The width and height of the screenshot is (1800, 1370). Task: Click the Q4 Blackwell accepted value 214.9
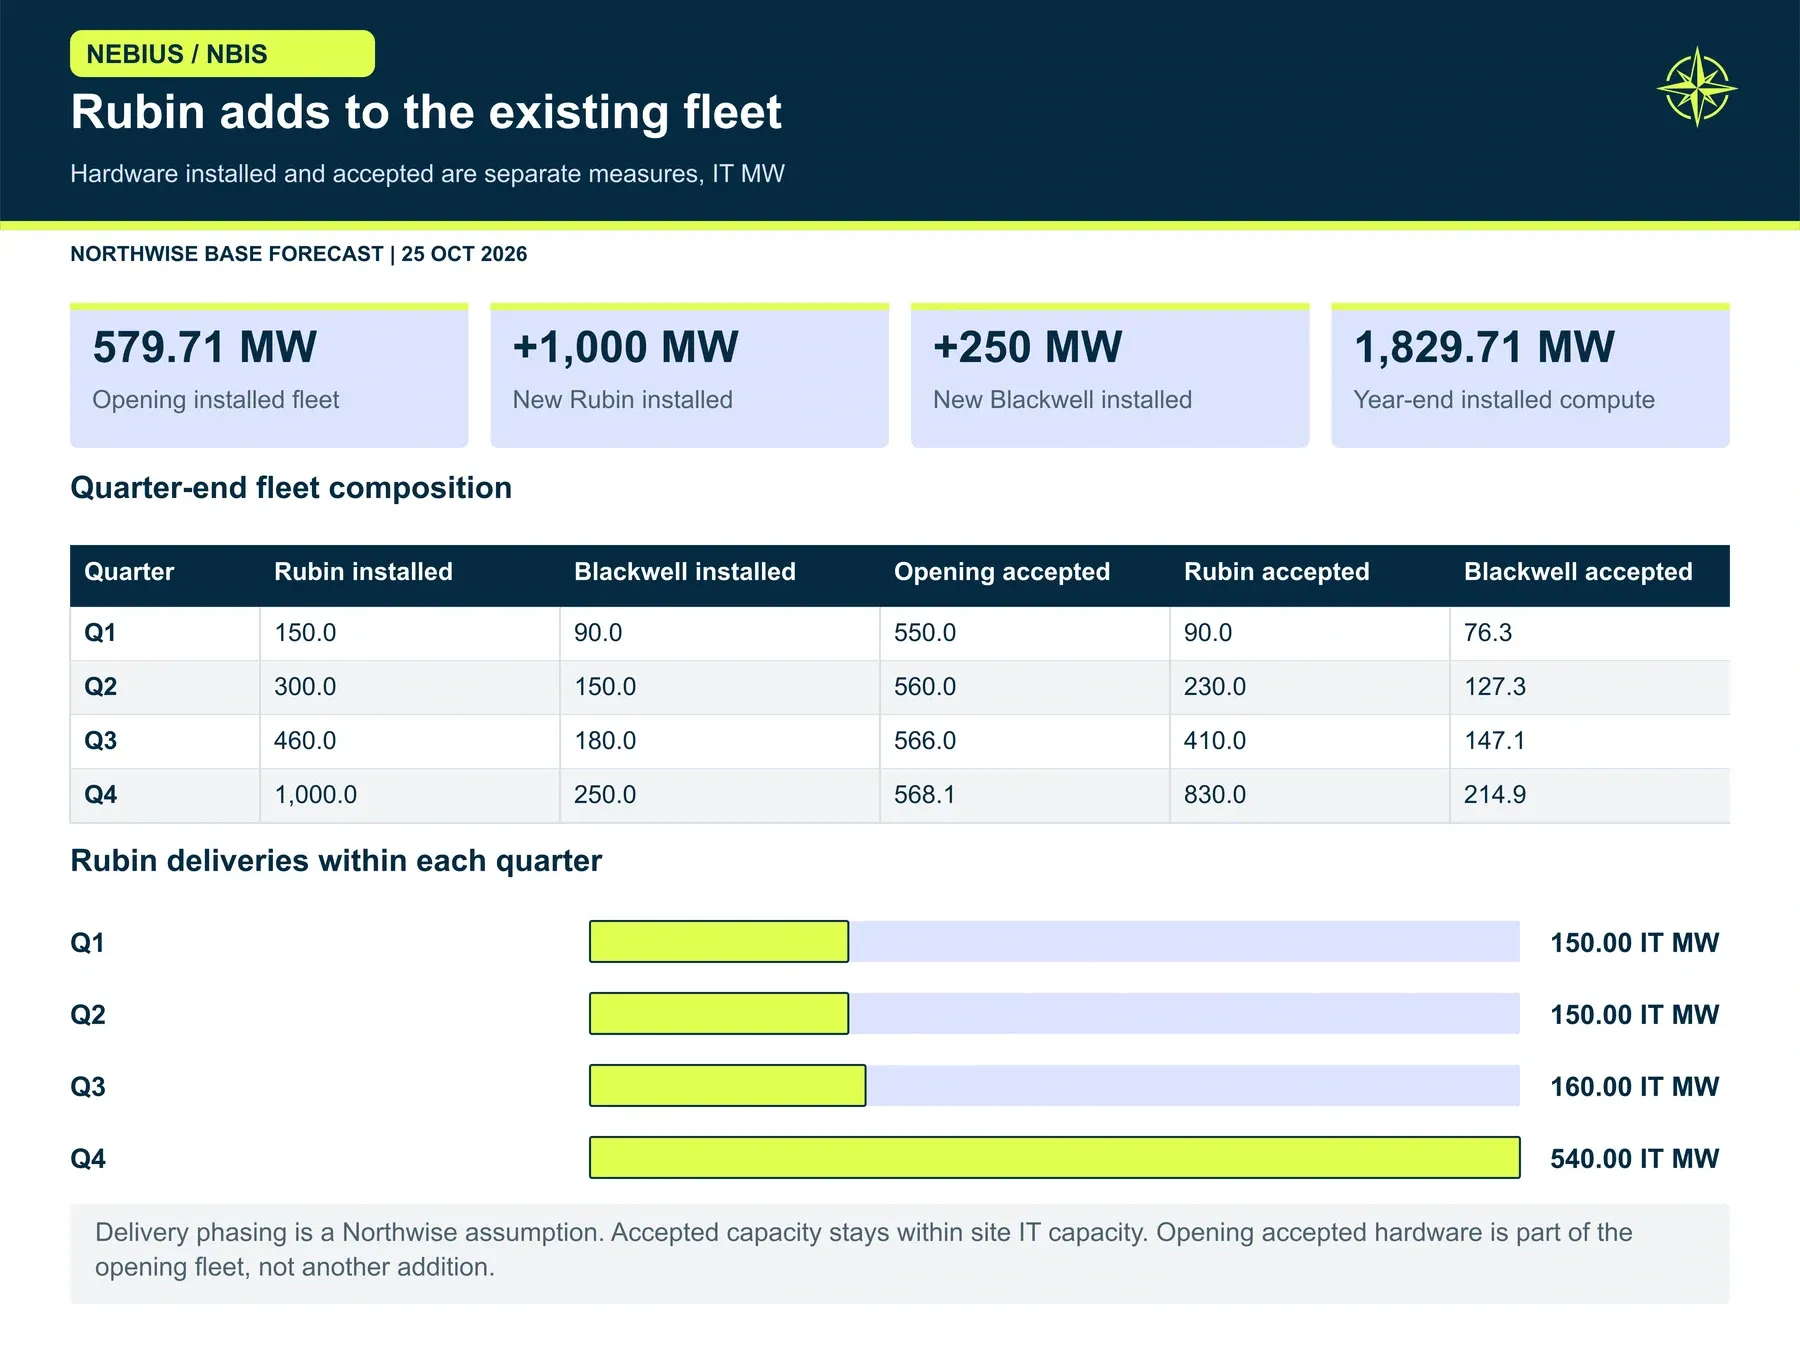tap(1495, 795)
